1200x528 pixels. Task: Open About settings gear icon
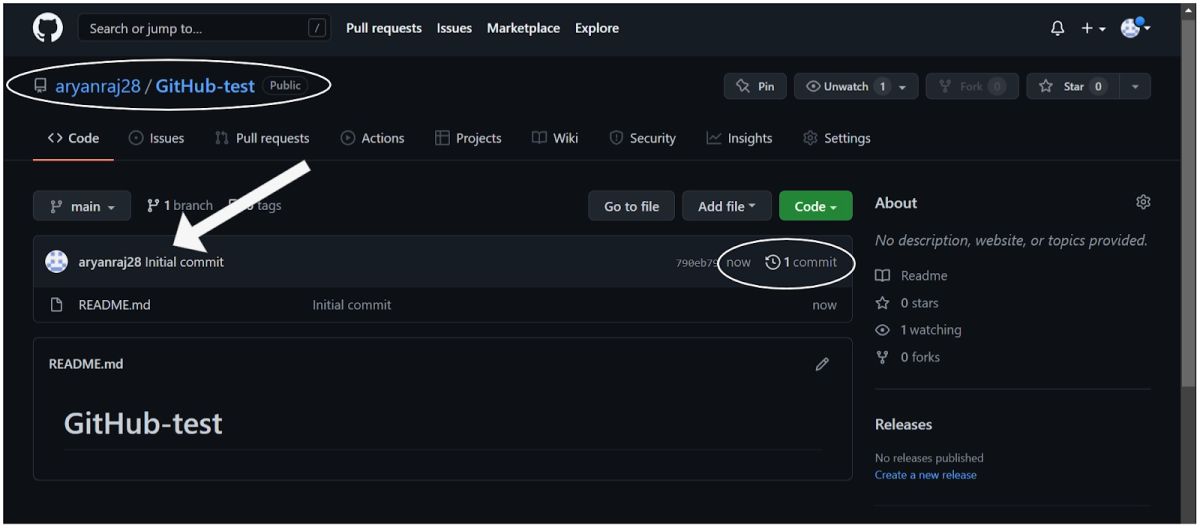point(1143,202)
